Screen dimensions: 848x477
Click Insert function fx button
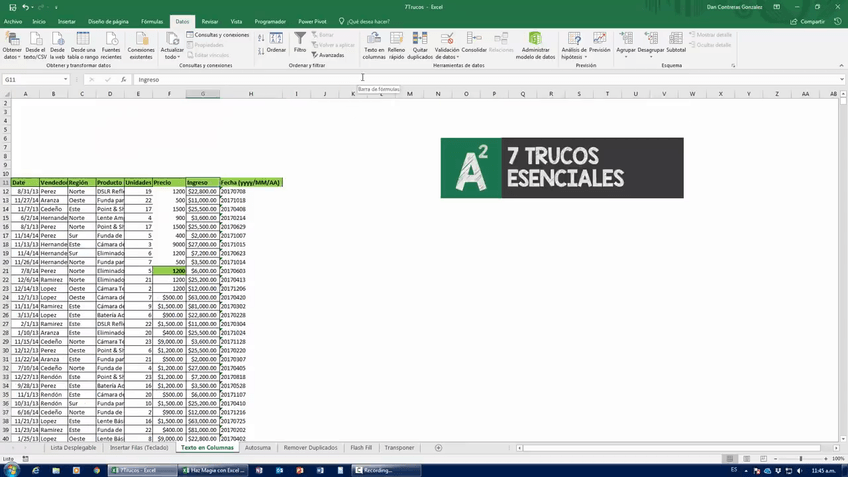pyautogui.click(x=123, y=80)
